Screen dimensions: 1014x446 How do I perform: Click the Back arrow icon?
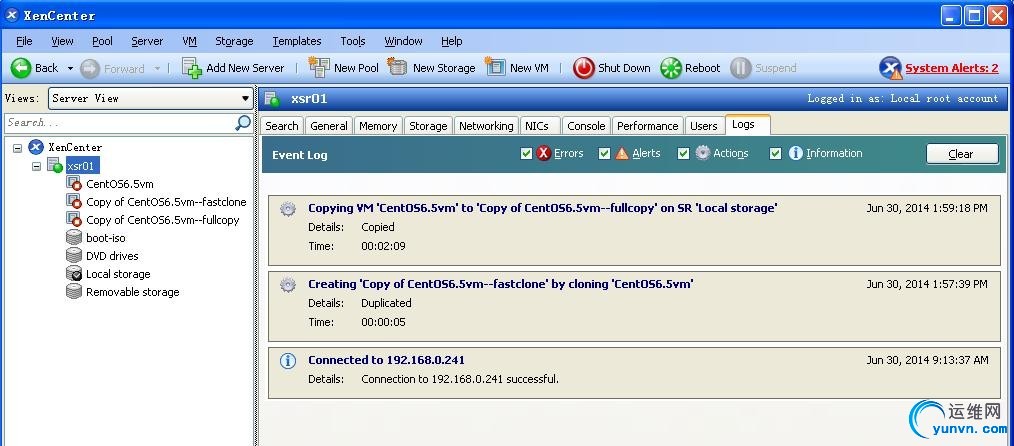tap(21, 68)
